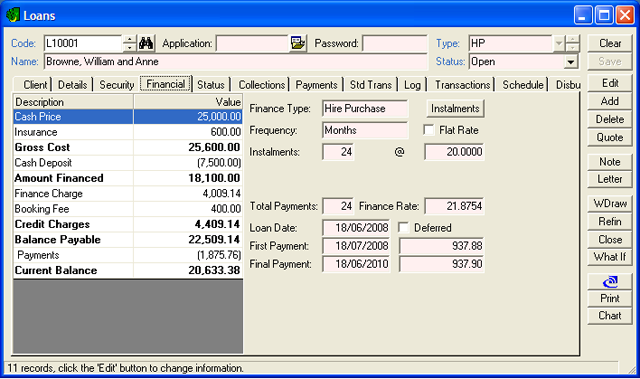Tick the Flat Rate checkbox

click(x=429, y=130)
